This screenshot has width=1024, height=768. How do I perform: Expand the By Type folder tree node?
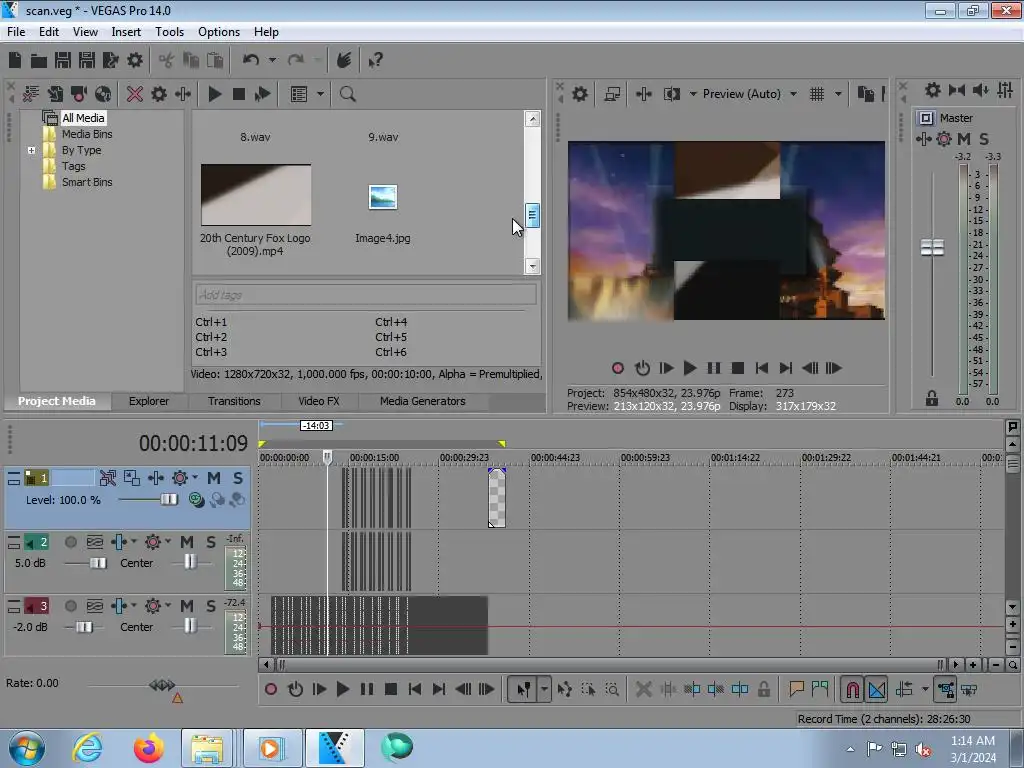pos(31,150)
